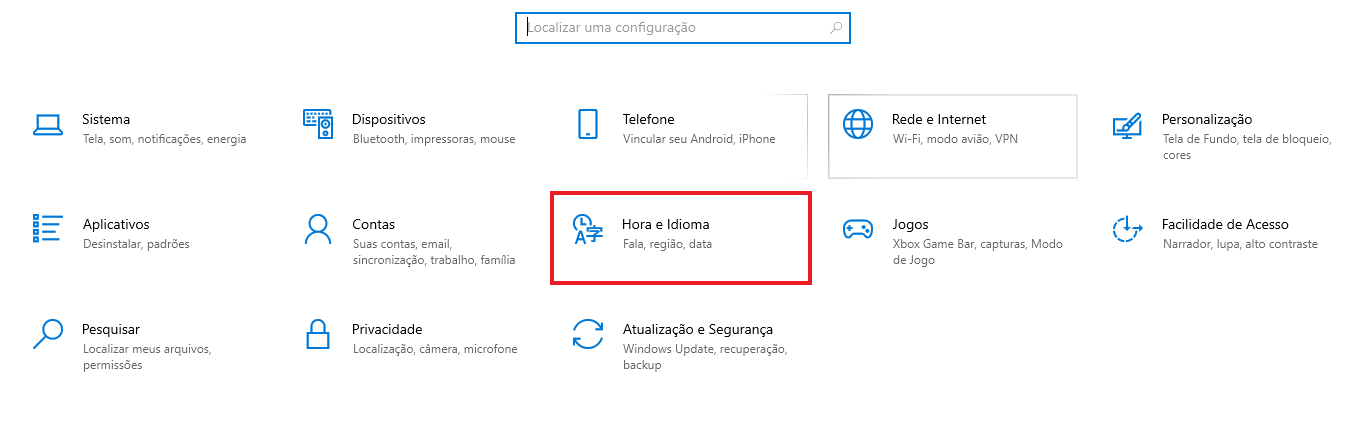The height and width of the screenshot is (424, 1366).
Task: Open the Privacidade padlock icon
Action: (x=317, y=333)
